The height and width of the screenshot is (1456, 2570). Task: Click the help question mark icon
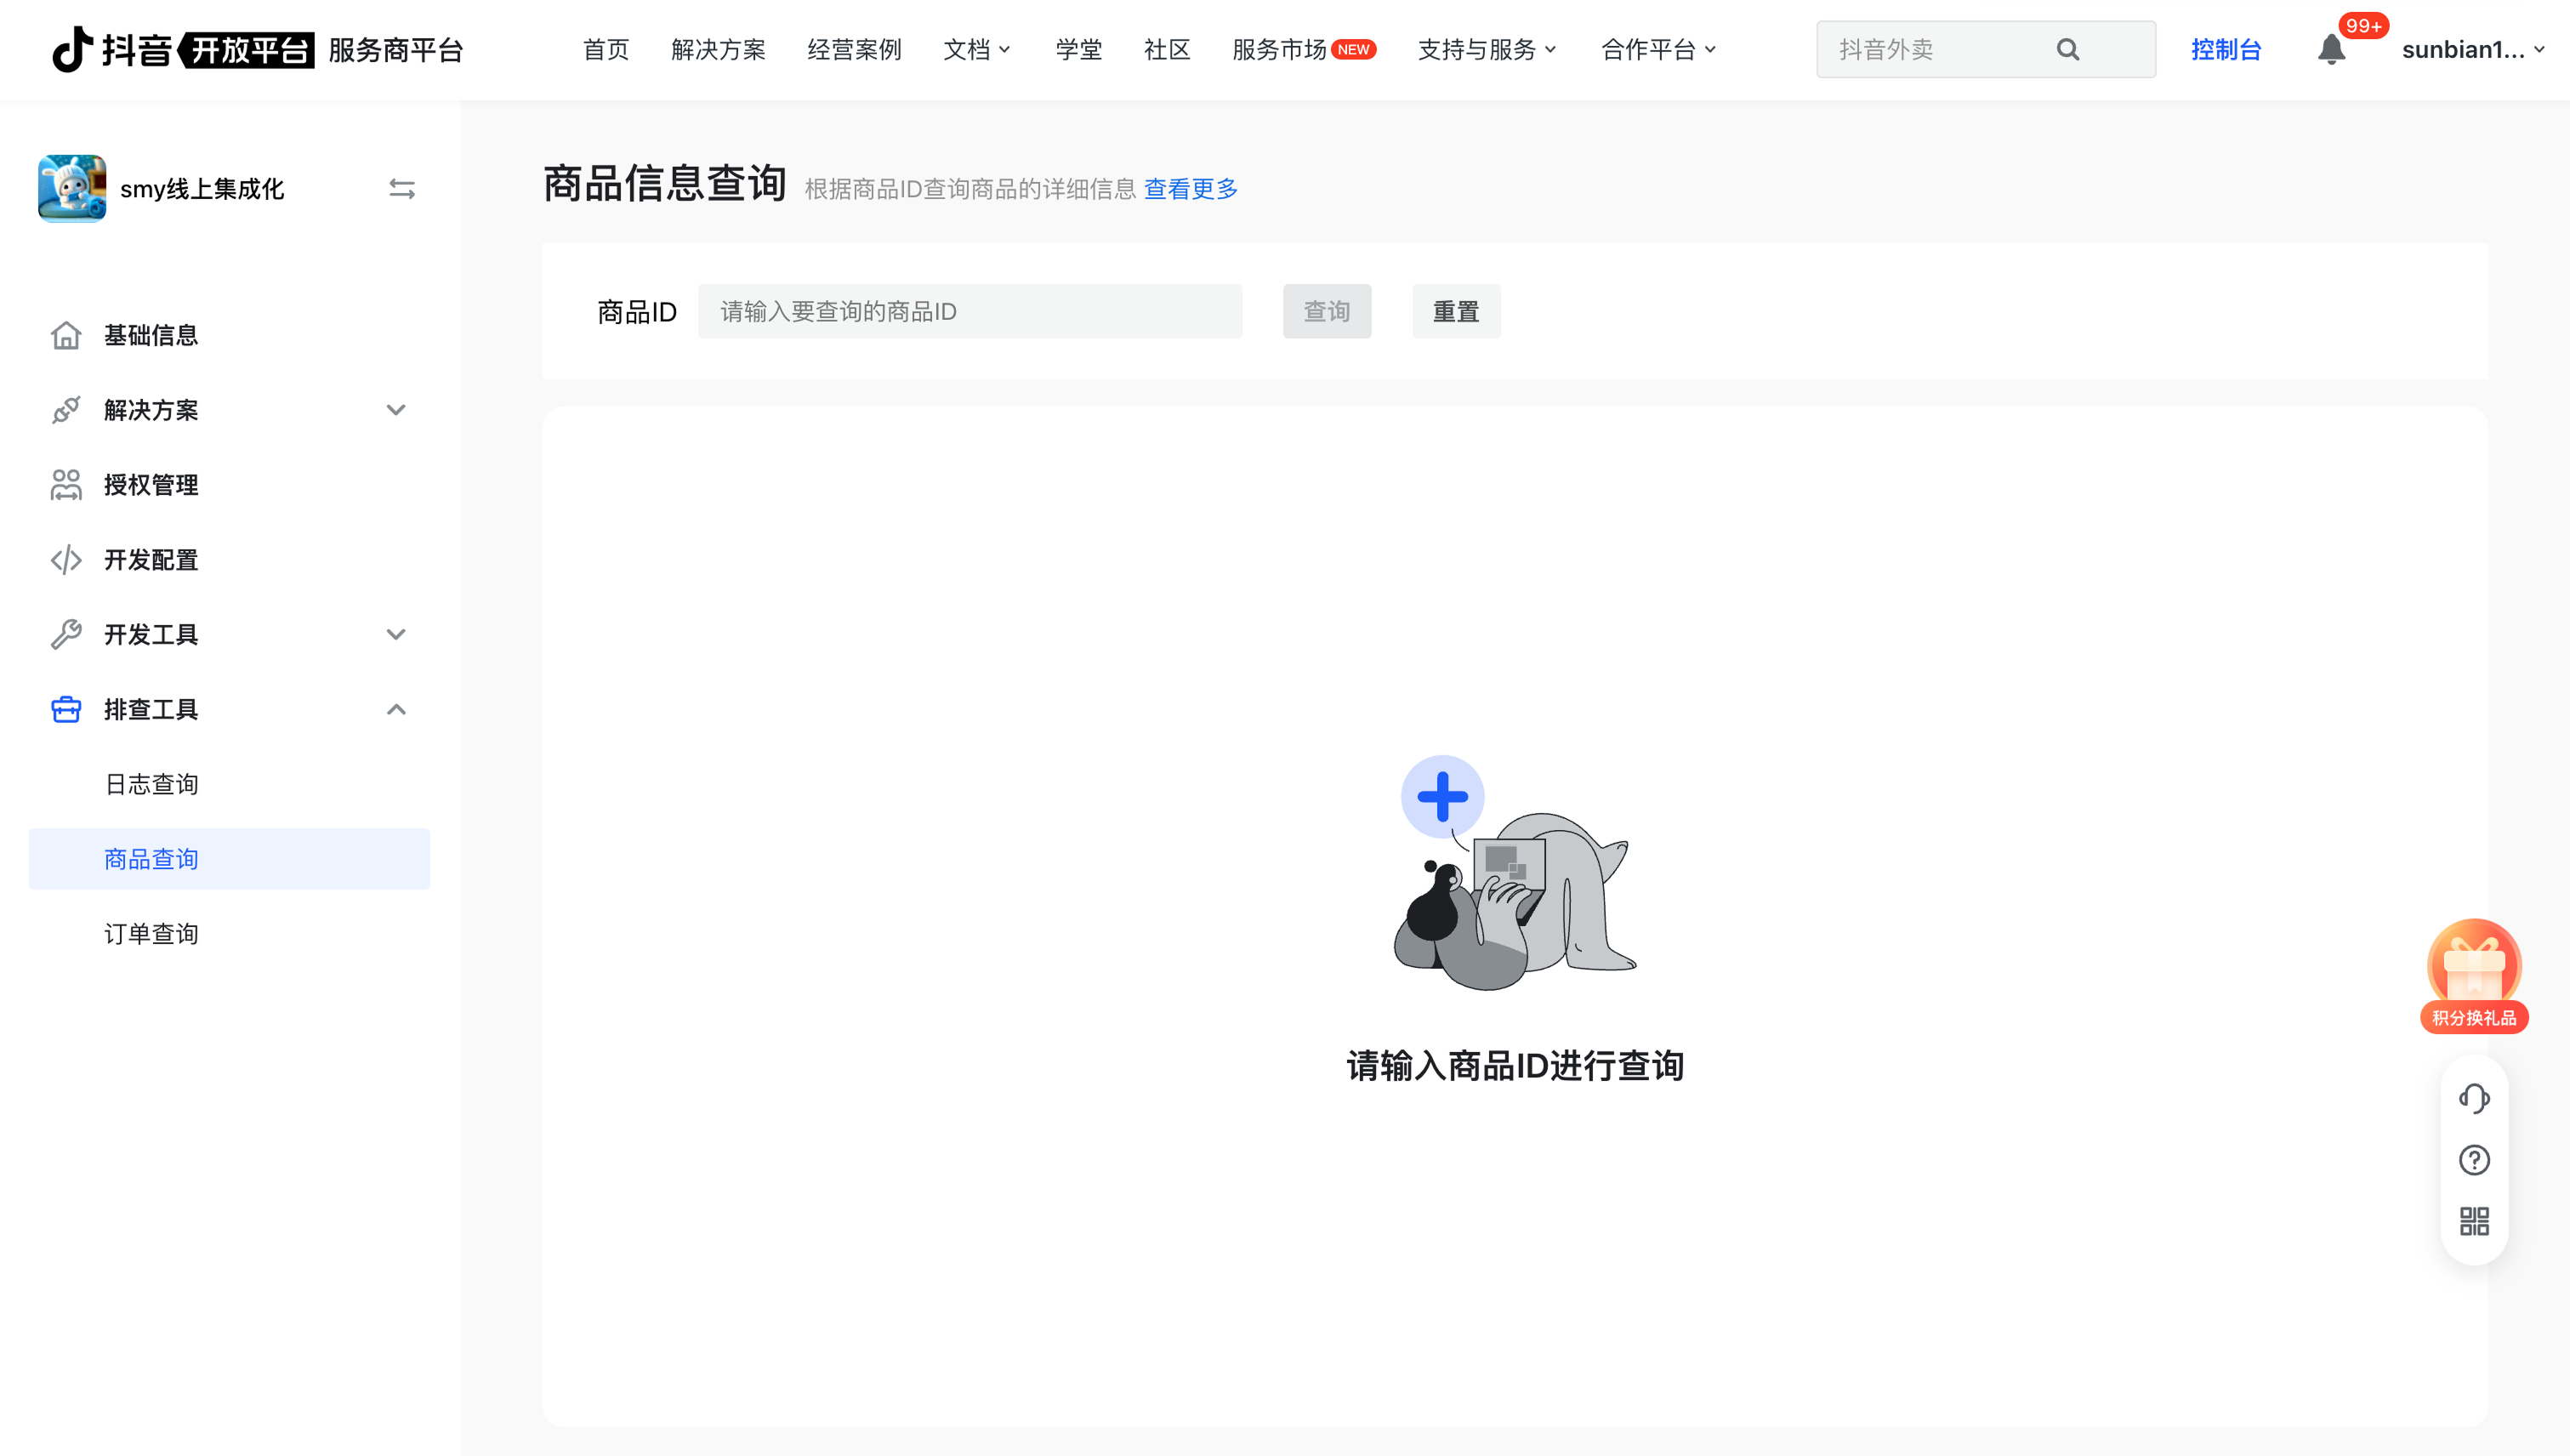(2473, 1160)
